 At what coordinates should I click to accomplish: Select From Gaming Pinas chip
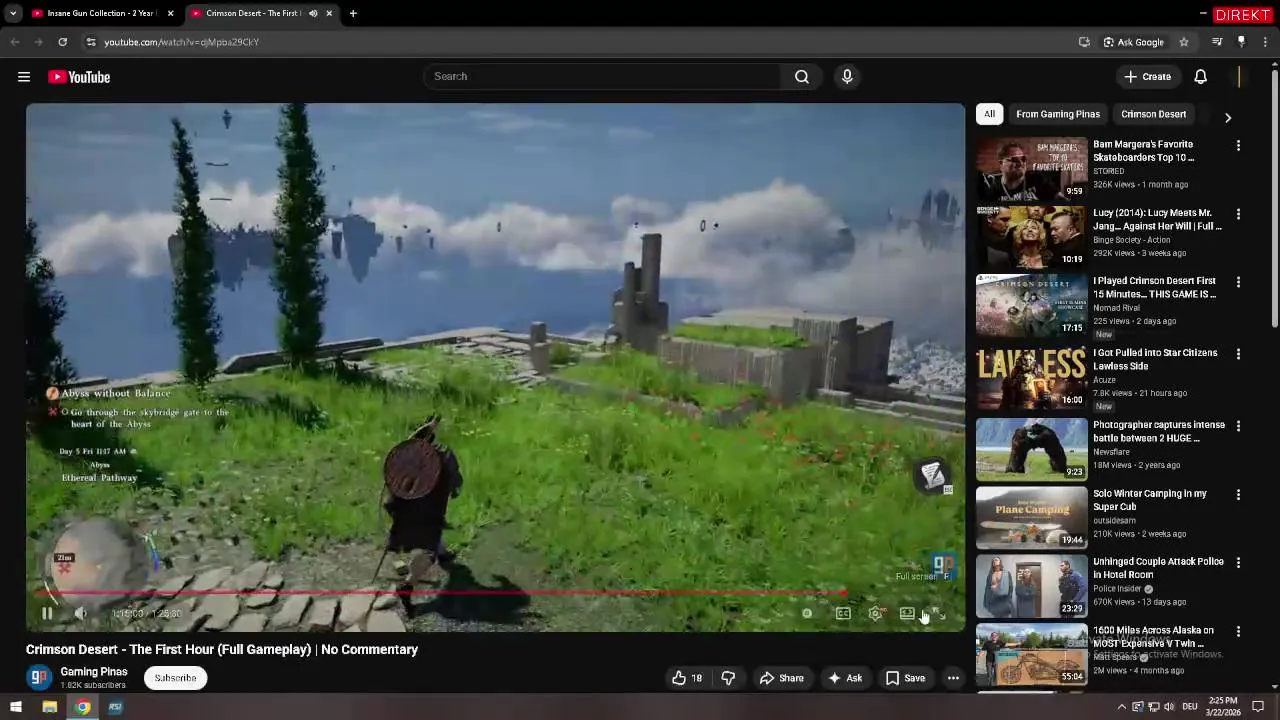pos(1058,114)
